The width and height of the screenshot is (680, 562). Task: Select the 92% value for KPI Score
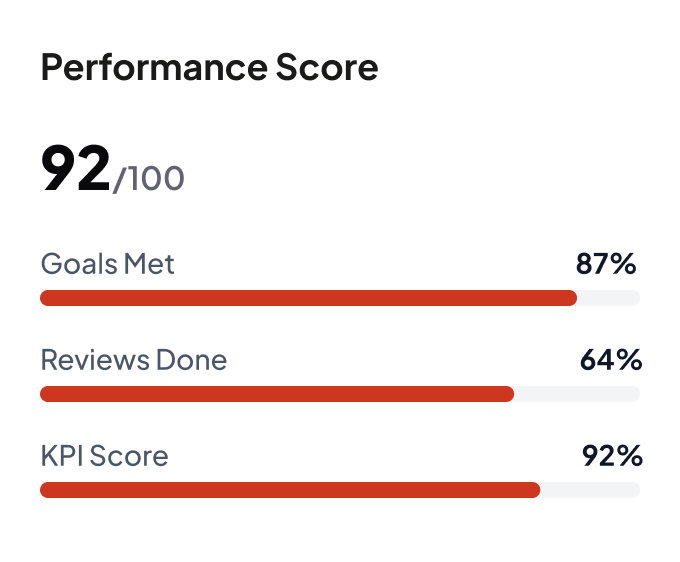tap(611, 456)
